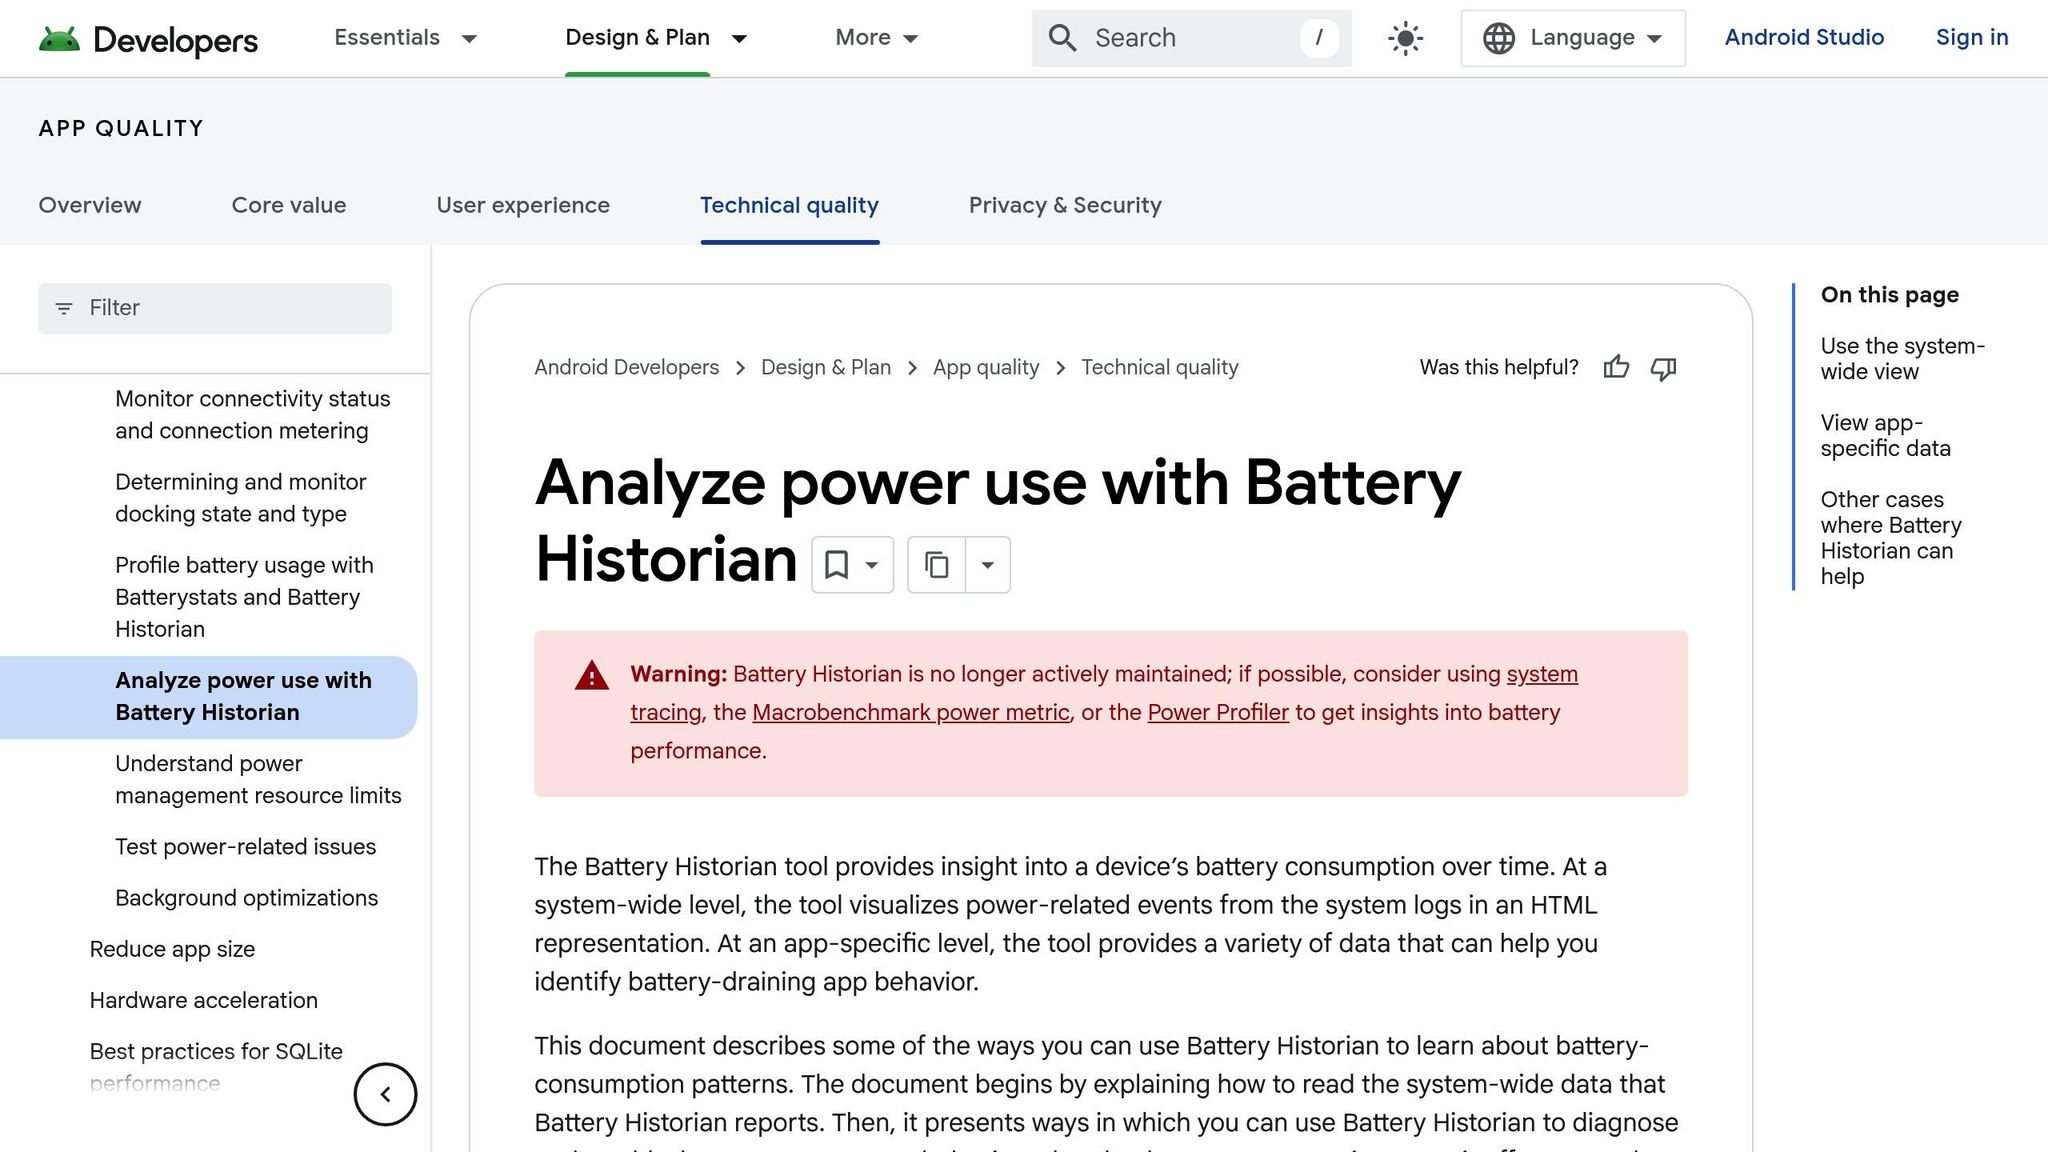Click the Sign in button
The image size is (2048, 1152).
[x=1971, y=37]
